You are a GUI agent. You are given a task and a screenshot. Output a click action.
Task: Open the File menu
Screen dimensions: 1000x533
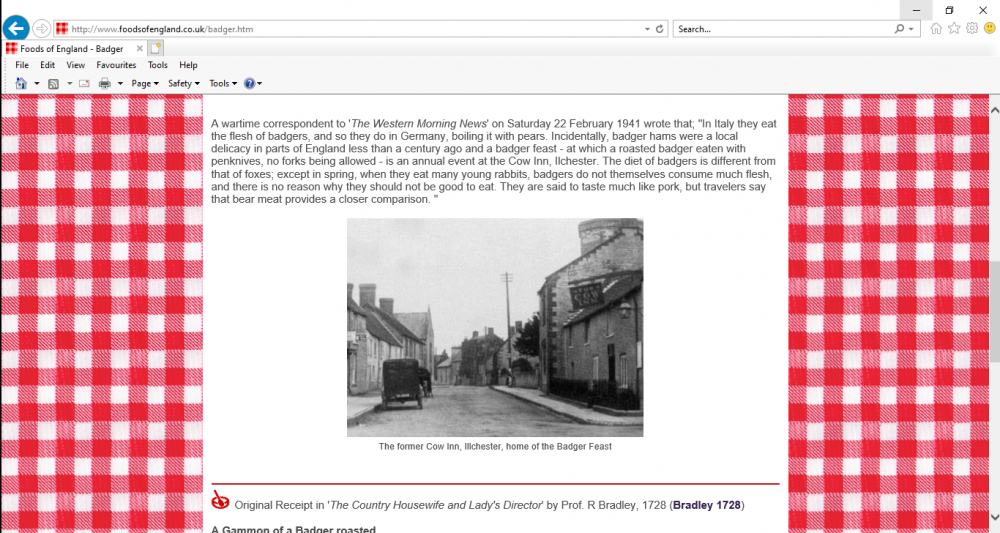coord(22,65)
